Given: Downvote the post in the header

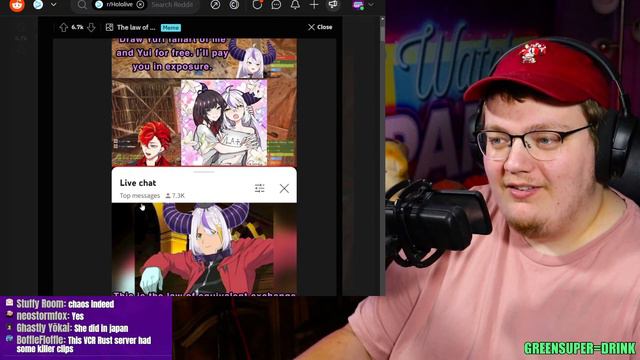Looking at the screenshot, I should [x=91, y=27].
